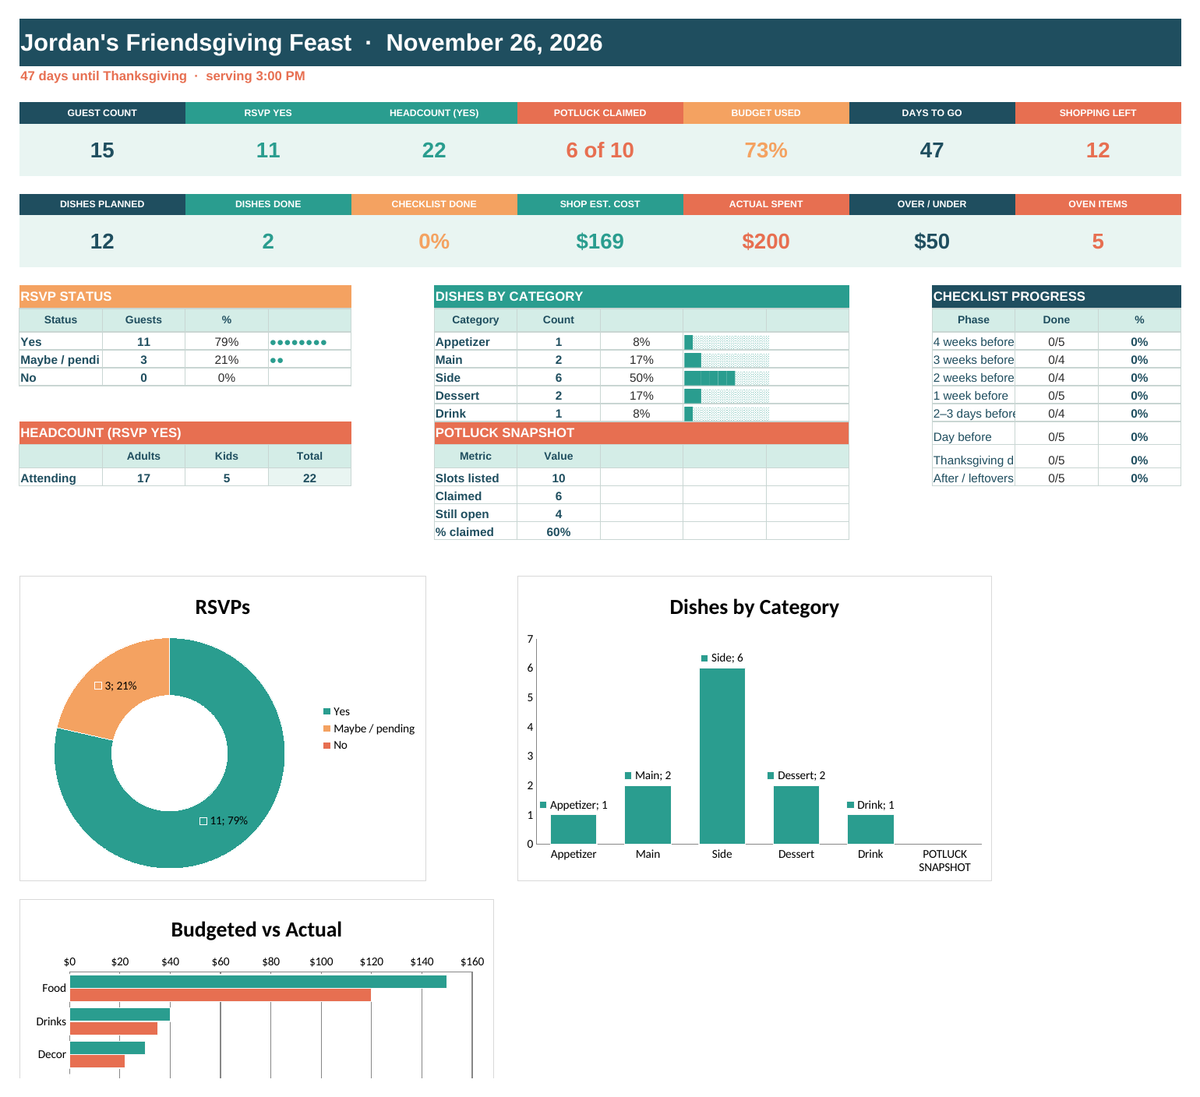Select the RSVPs chart title
This screenshot has height=1097, width=1200.
(222, 607)
